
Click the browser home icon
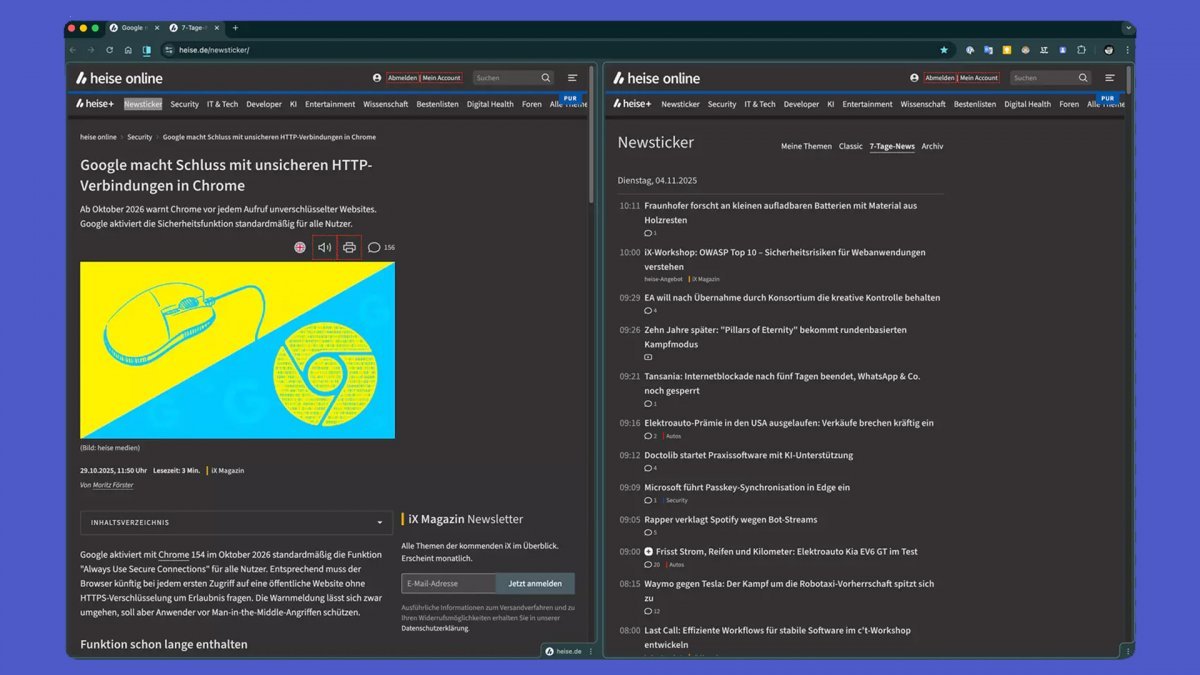click(x=128, y=50)
